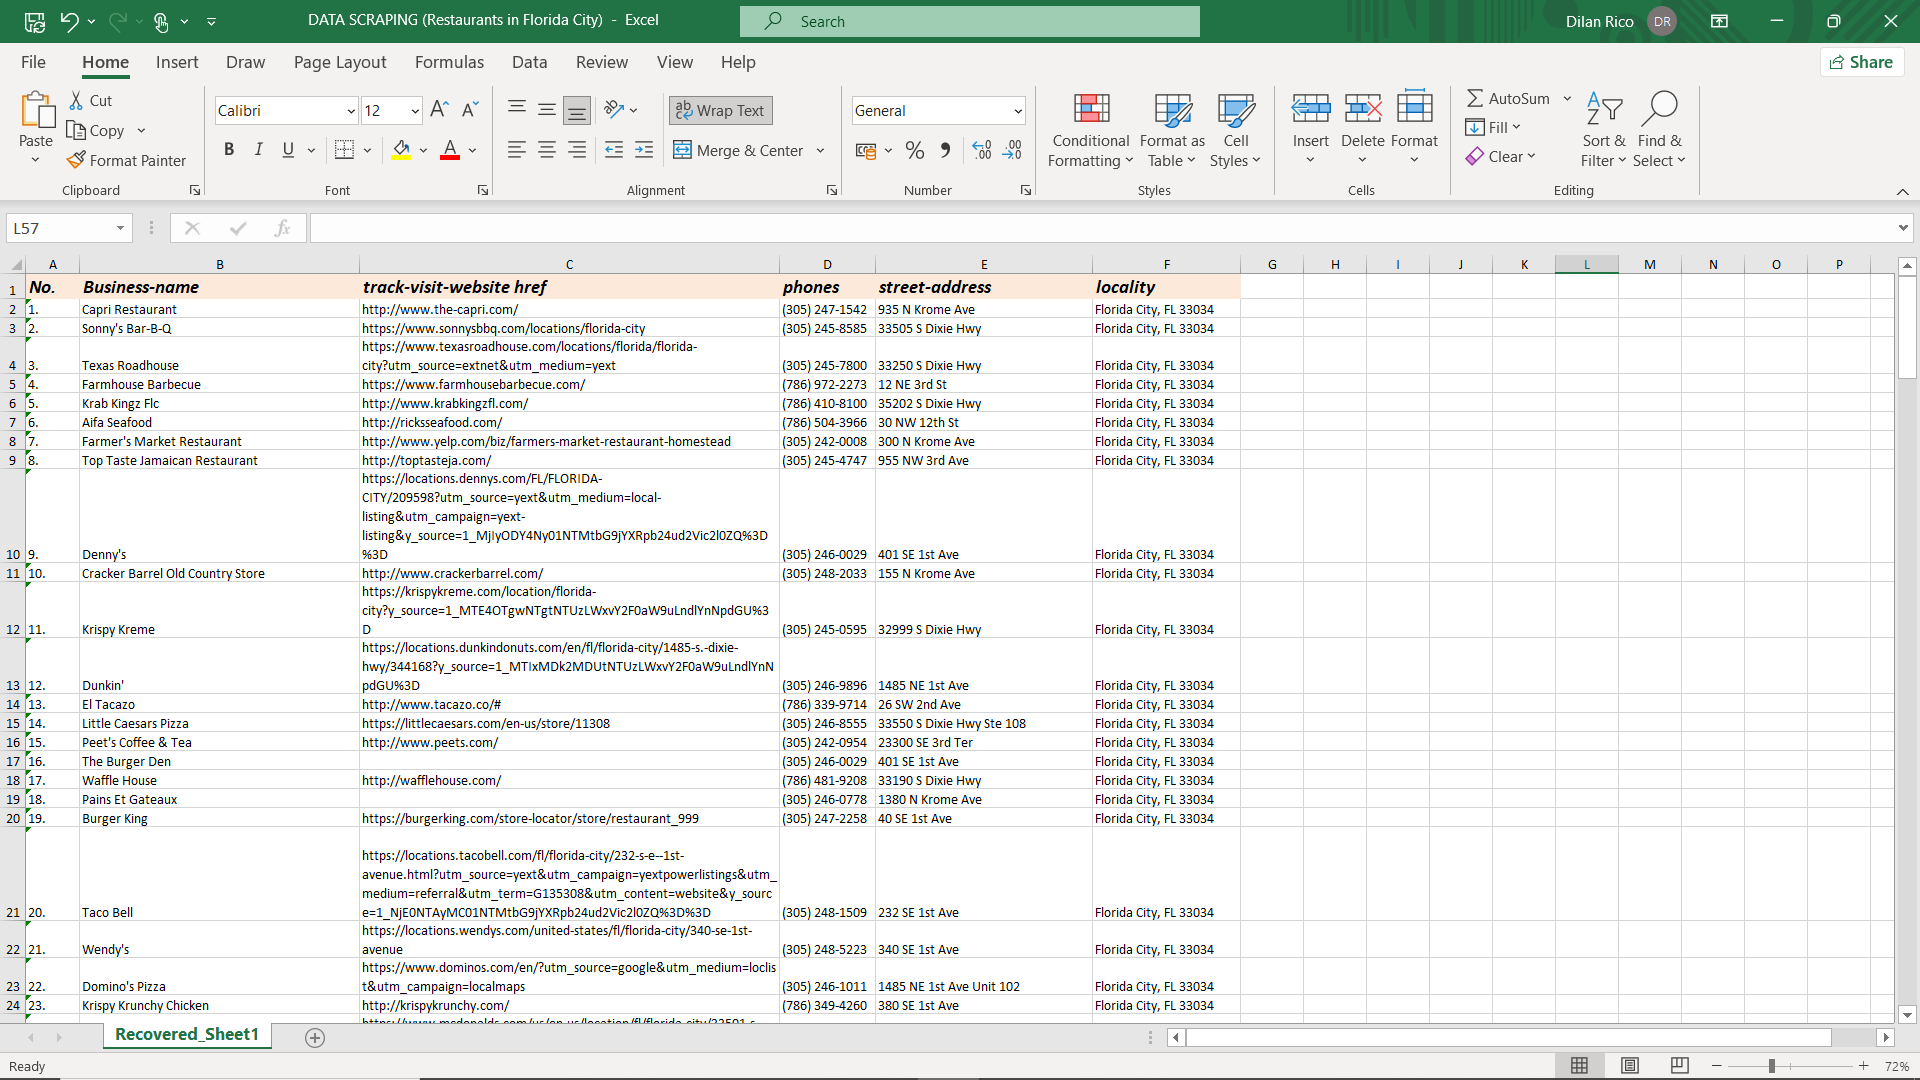Screen dimensions: 1920x1080
Task: Add a new sheet with plus icon
Action: coord(315,1038)
